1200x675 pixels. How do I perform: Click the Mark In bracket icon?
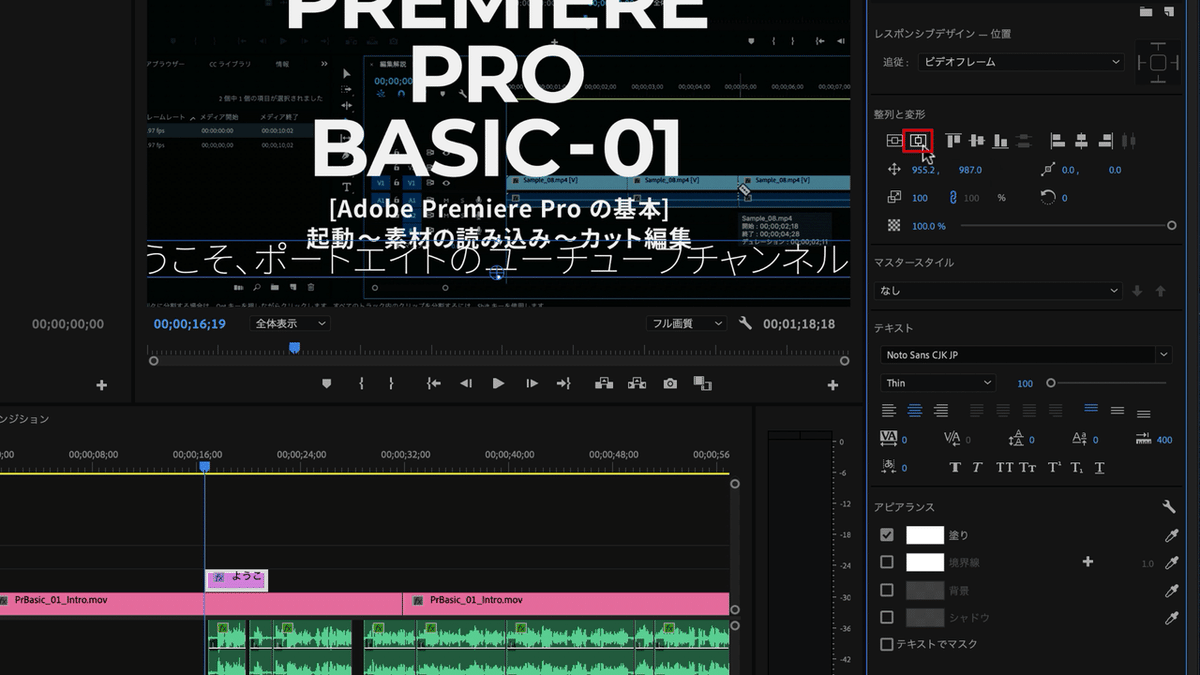pos(361,383)
